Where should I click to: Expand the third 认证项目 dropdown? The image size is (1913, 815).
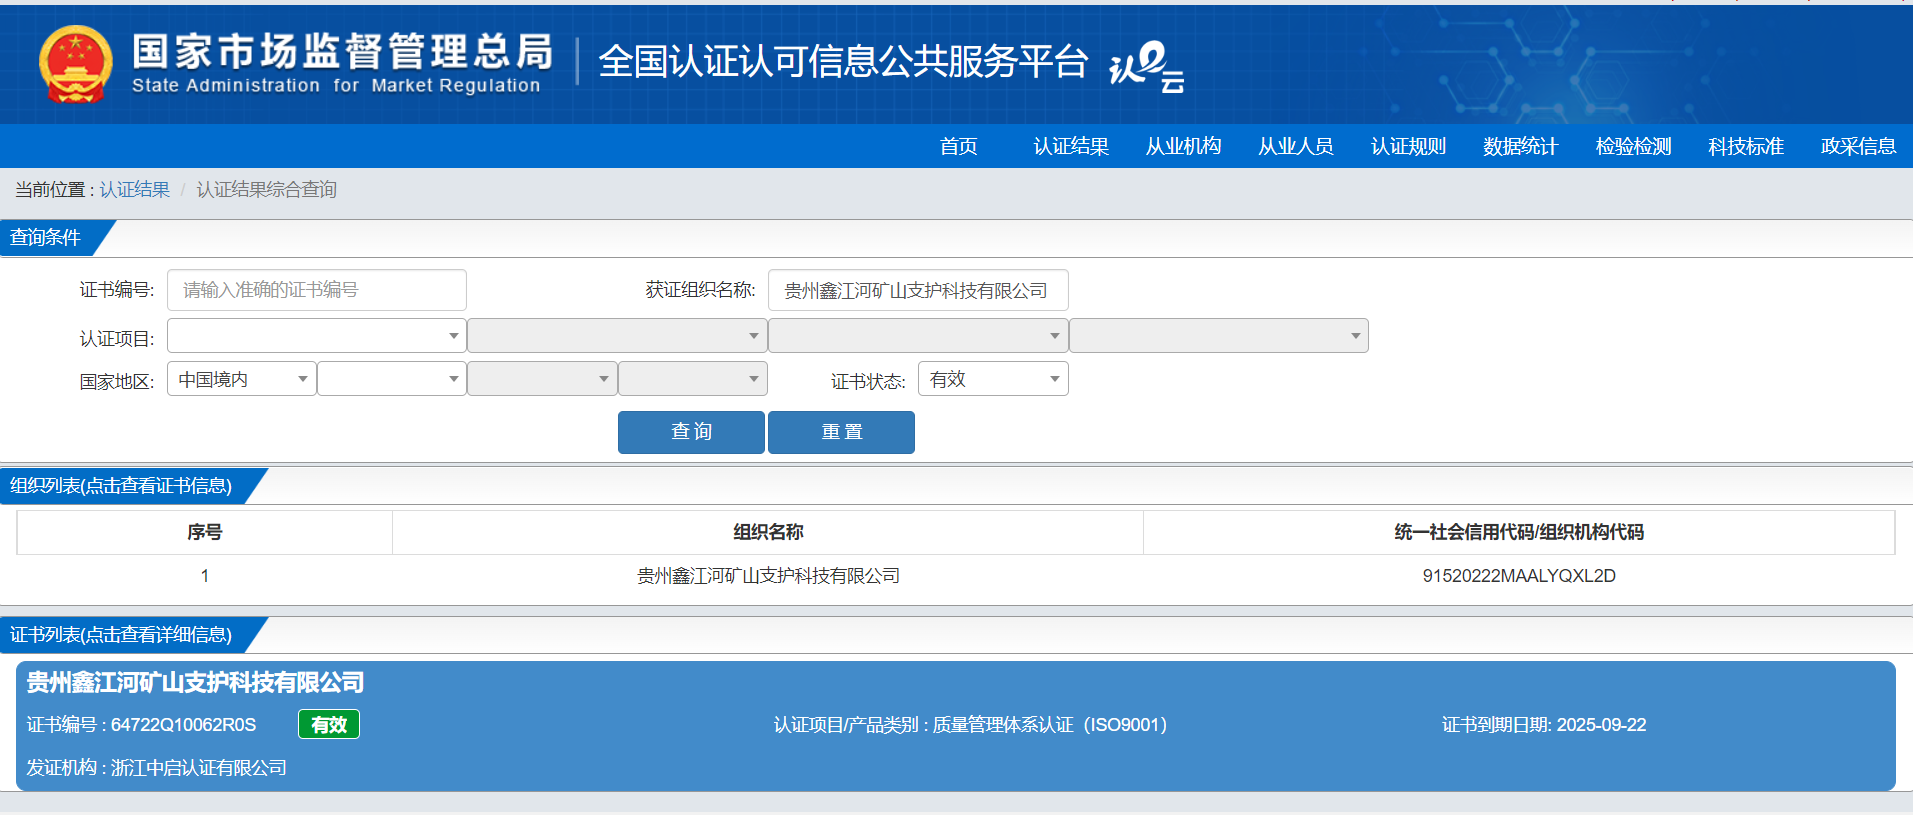[x=918, y=336]
